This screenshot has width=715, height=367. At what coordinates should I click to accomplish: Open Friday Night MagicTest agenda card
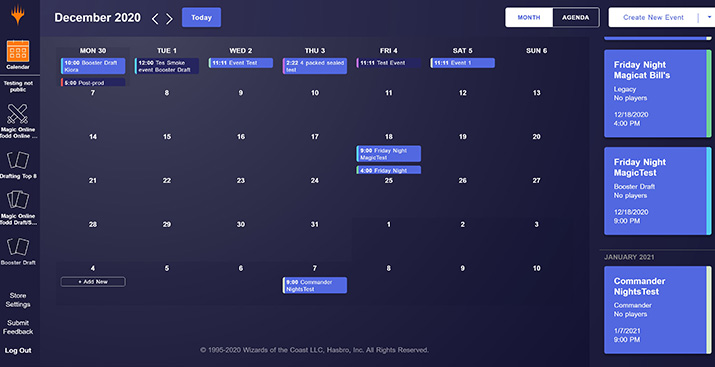tap(658, 191)
